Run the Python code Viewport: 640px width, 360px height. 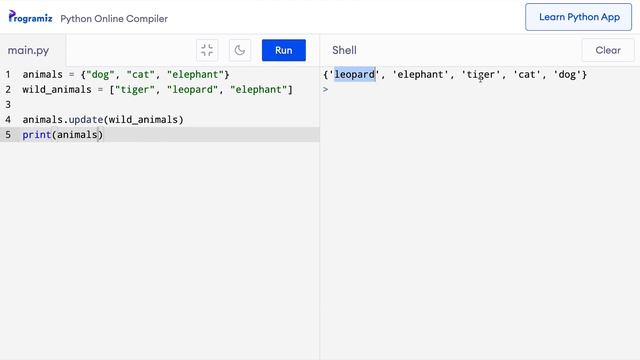tap(284, 50)
